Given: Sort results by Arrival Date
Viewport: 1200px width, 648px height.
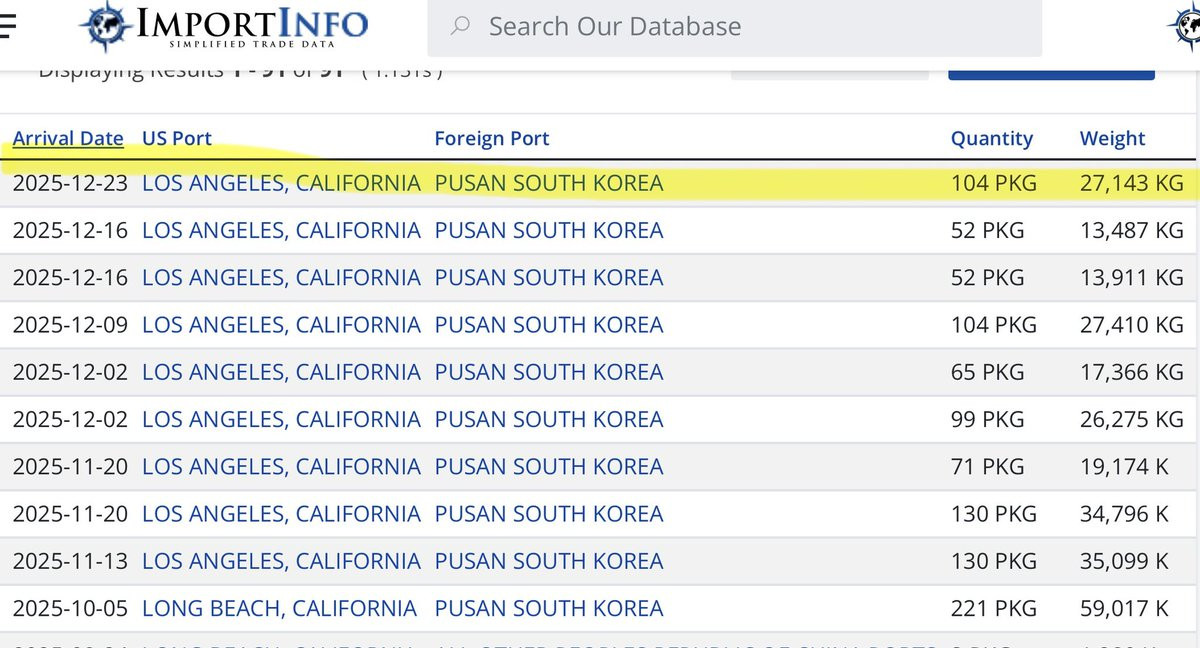Looking at the screenshot, I should pyautogui.click(x=68, y=139).
